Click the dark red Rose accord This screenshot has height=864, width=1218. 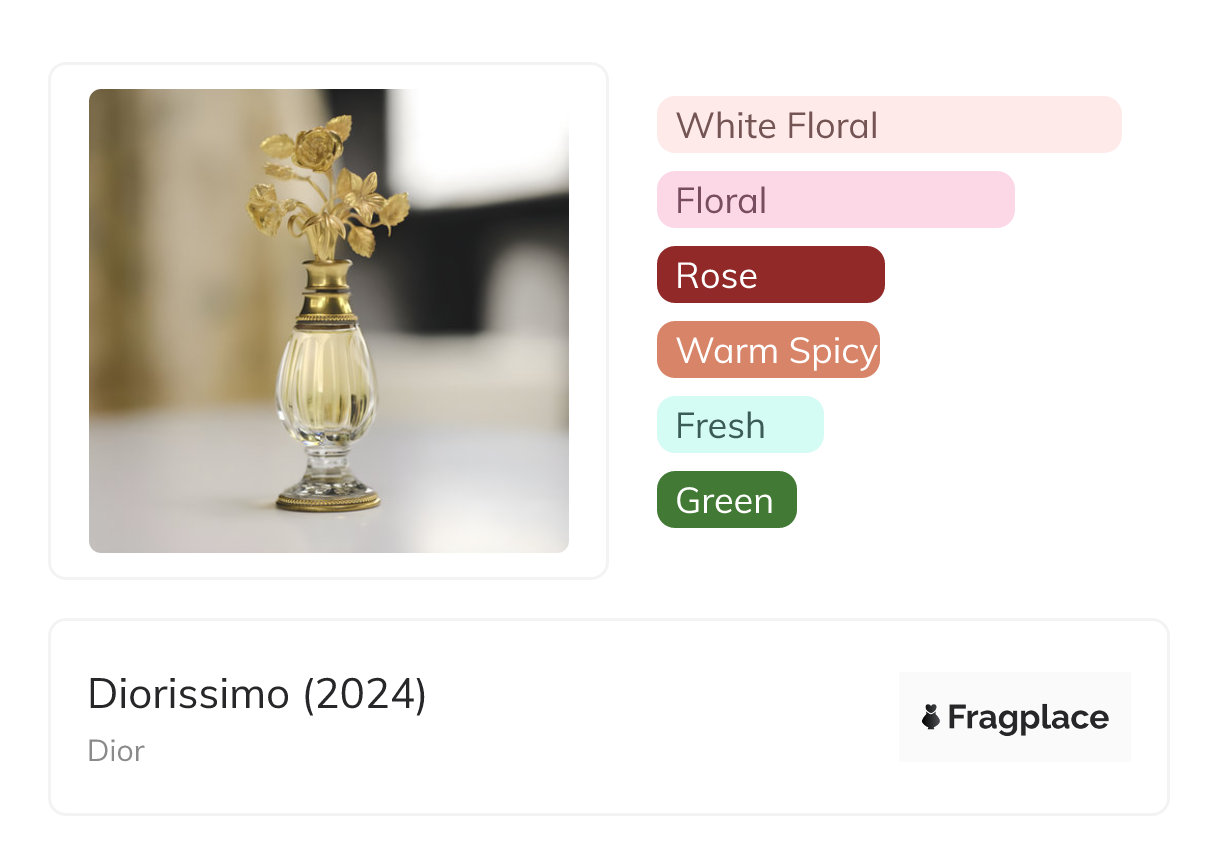[x=770, y=275]
